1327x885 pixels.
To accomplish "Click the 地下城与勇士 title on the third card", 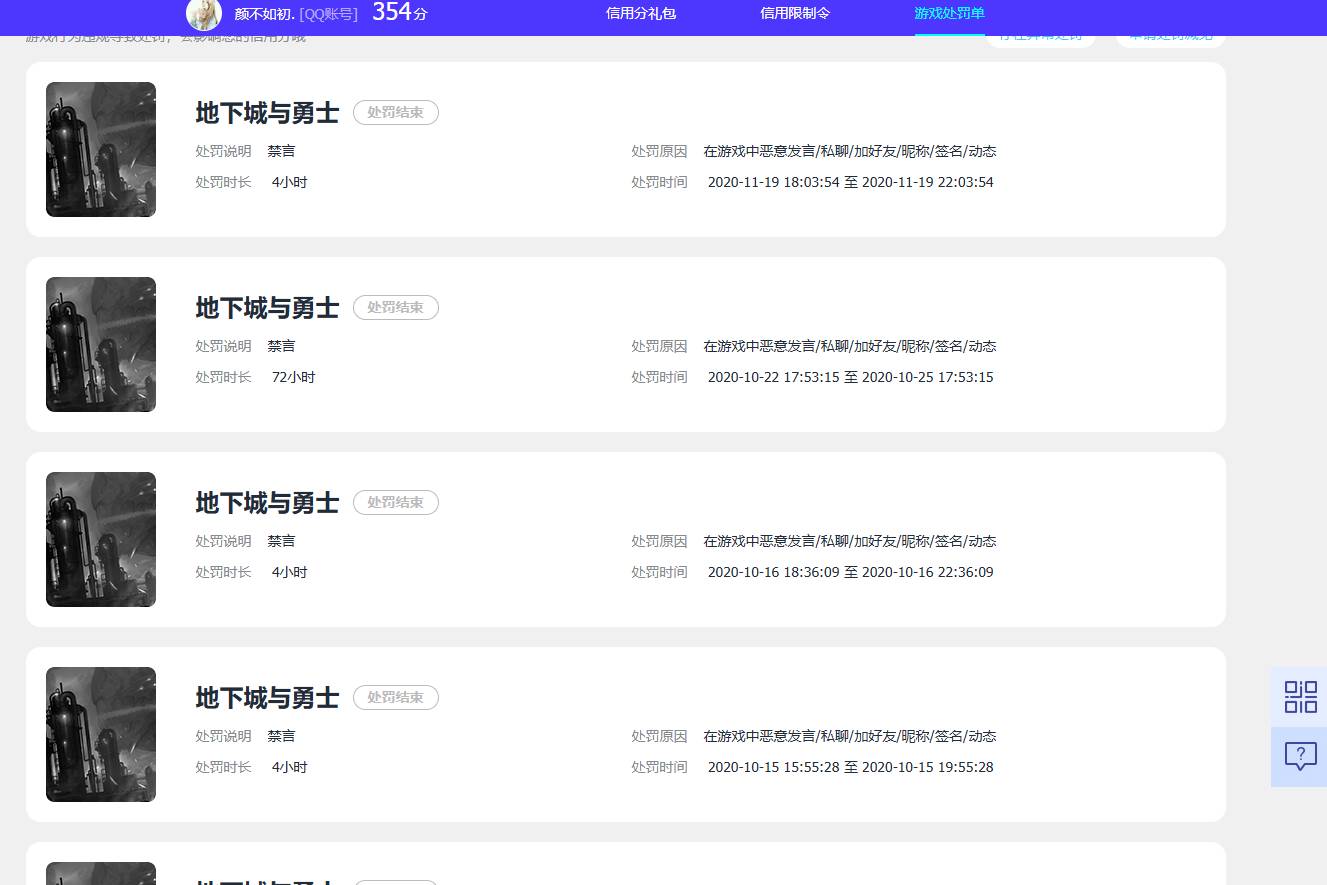I will (x=267, y=503).
